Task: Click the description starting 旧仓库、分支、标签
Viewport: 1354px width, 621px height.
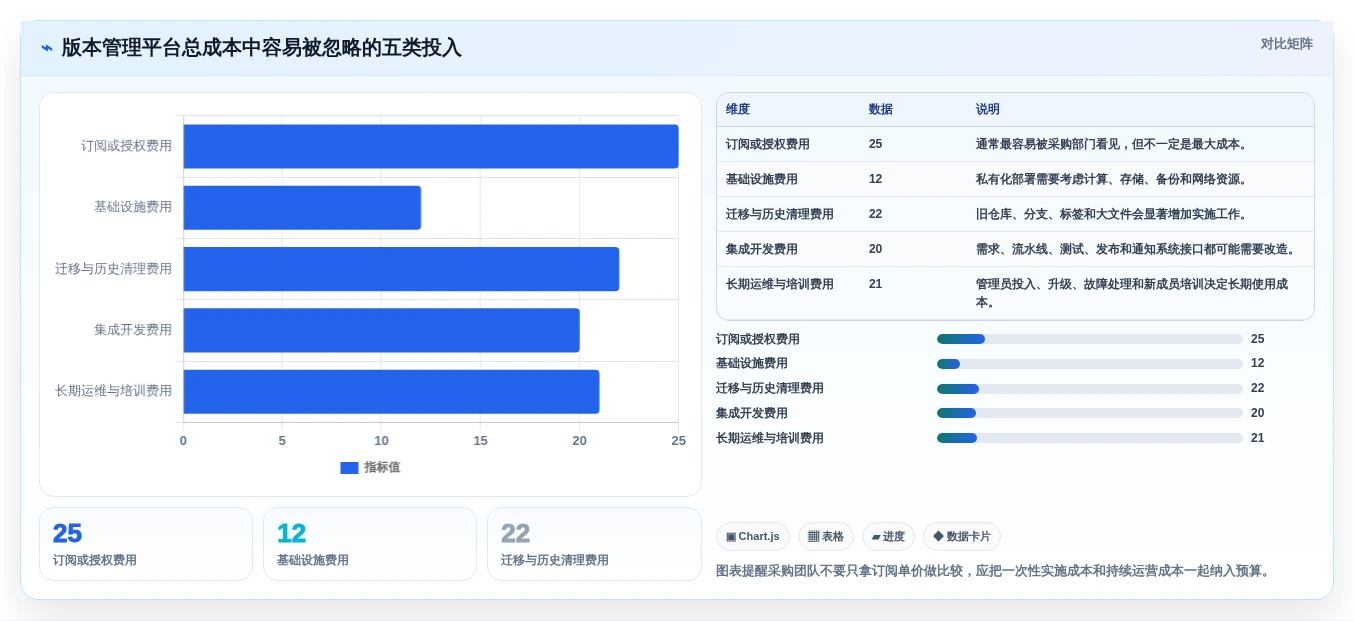Action: click(1113, 214)
